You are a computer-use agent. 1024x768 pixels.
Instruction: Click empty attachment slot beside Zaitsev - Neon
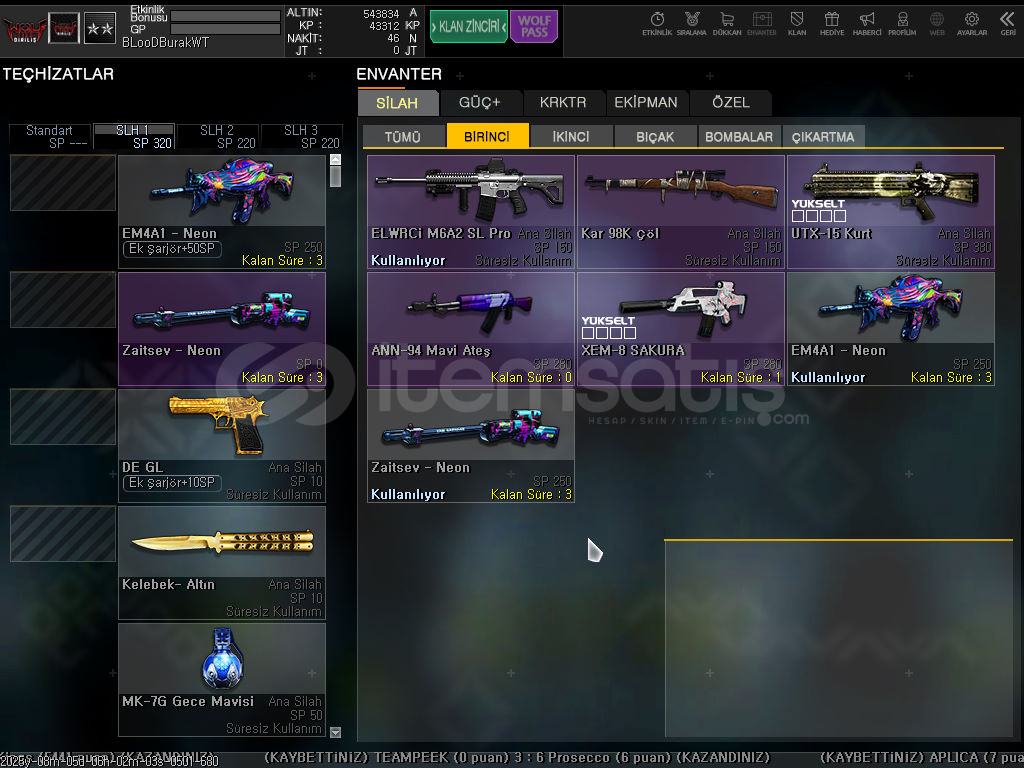point(63,300)
